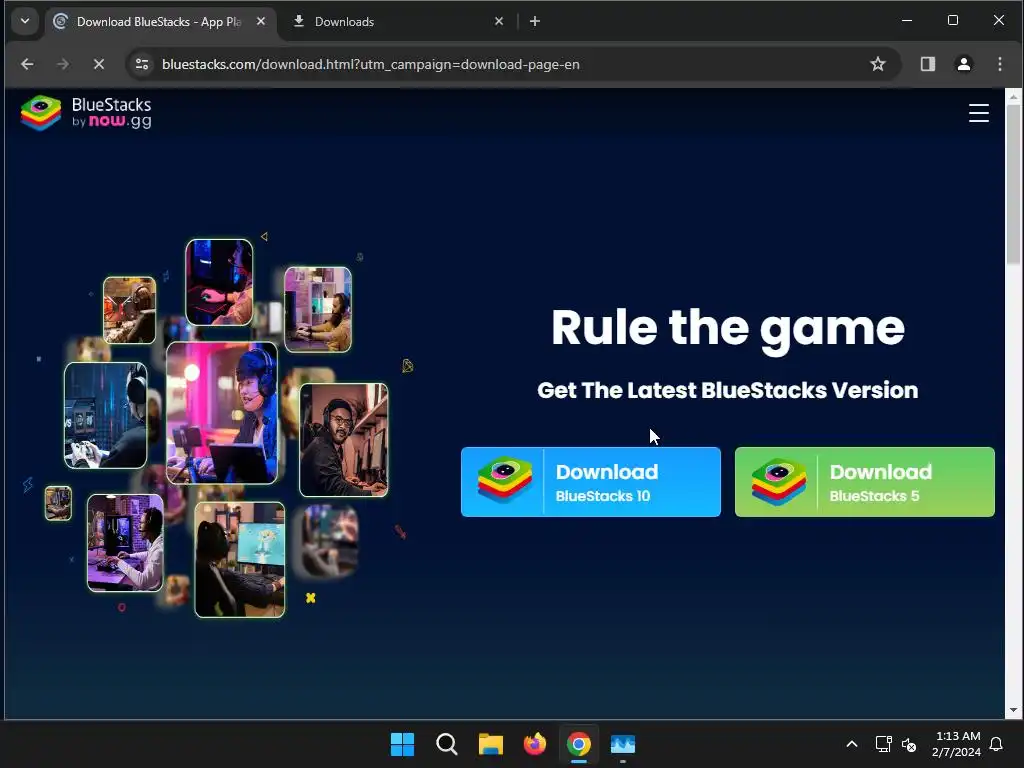Image resolution: width=1024 pixels, height=768 pixels.
Task: Click the BlueStacks by now.gg logo
Action: [86, 113]
